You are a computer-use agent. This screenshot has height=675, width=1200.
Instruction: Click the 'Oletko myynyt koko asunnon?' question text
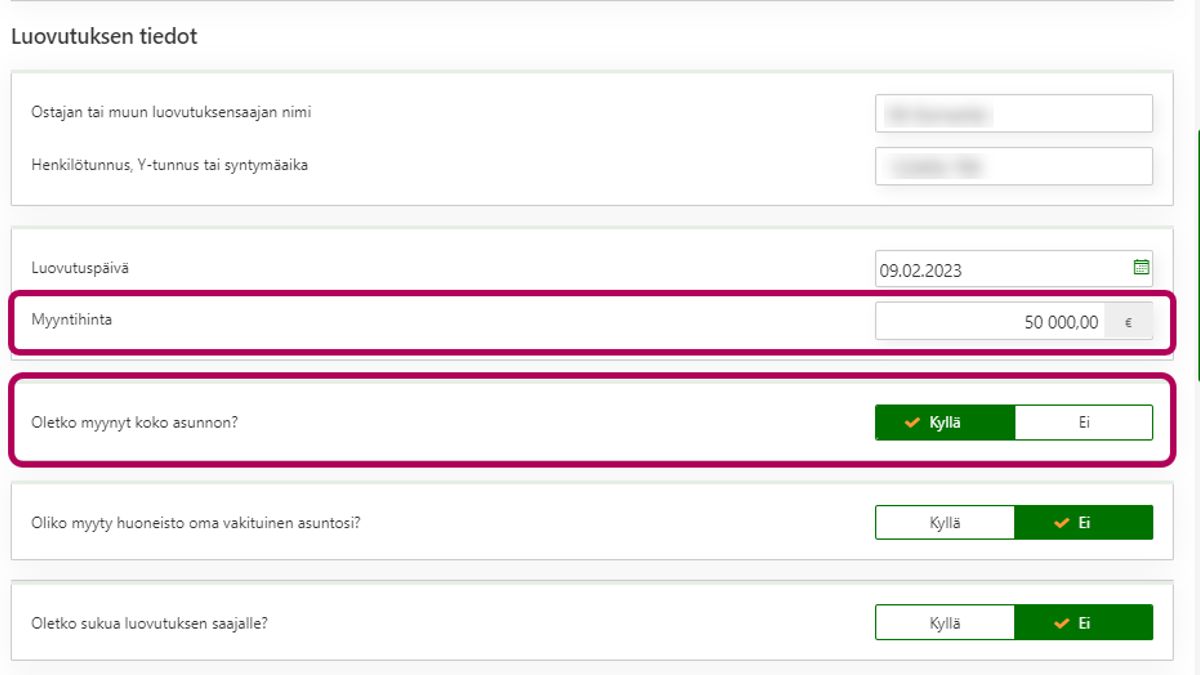coord(135,422)
